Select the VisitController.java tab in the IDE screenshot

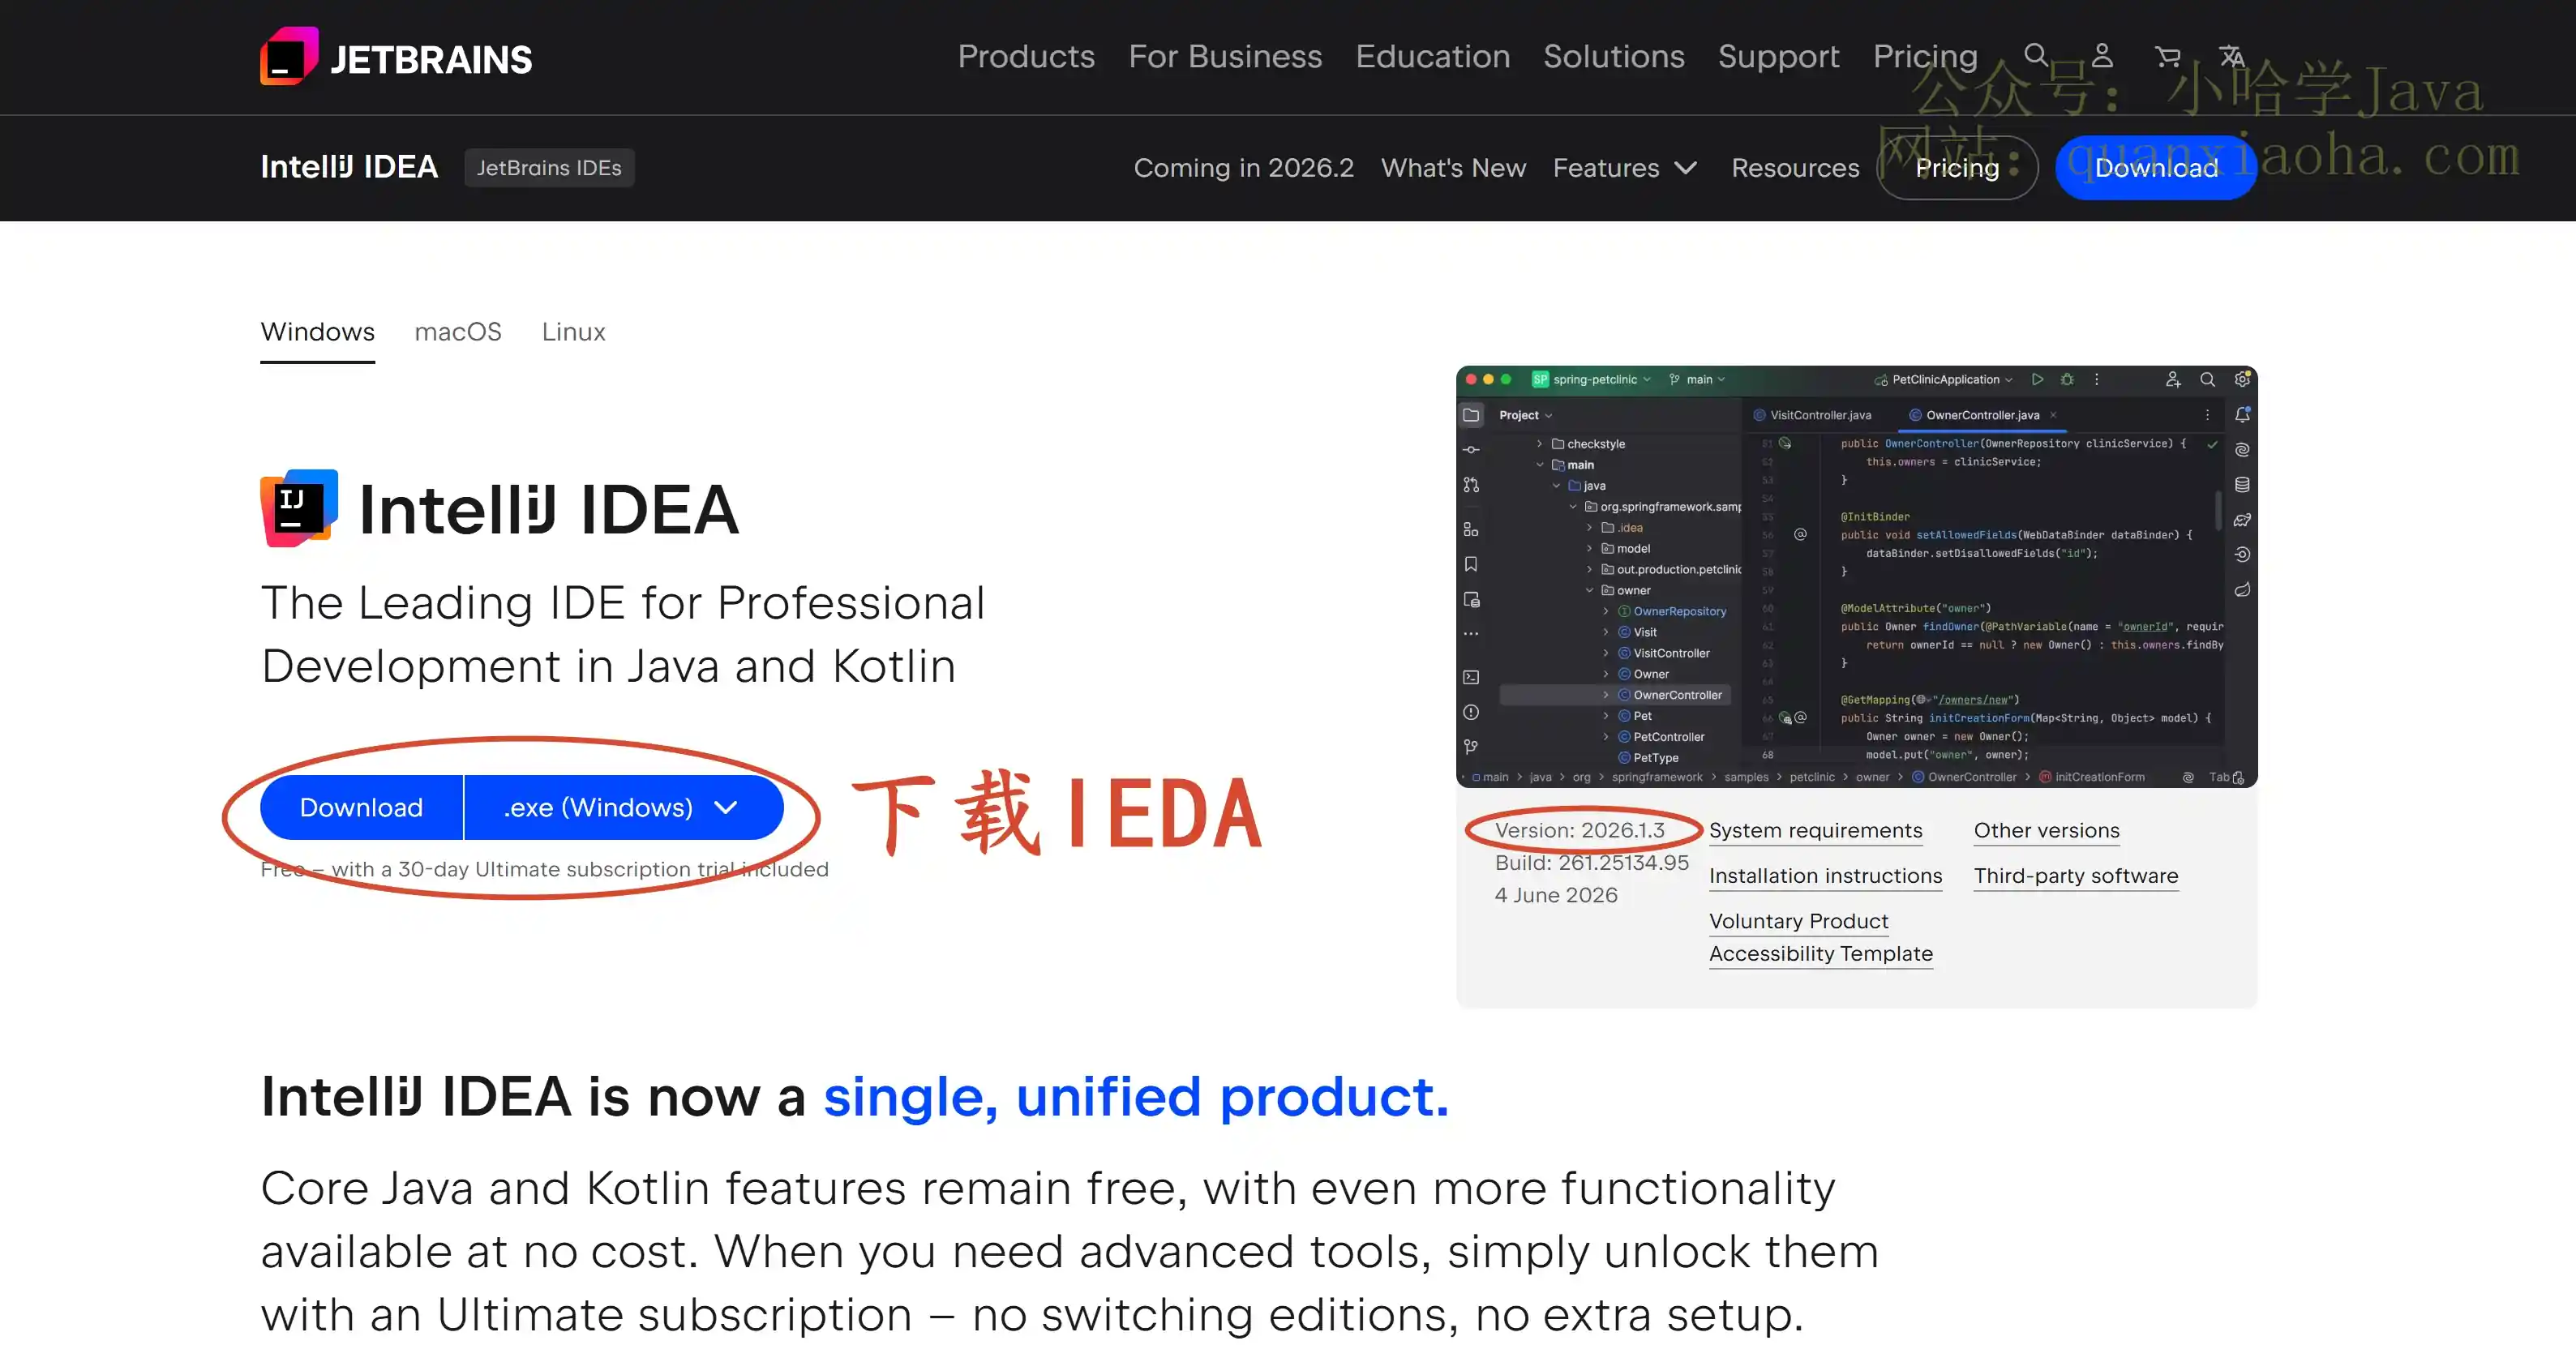coord(1812,415)
